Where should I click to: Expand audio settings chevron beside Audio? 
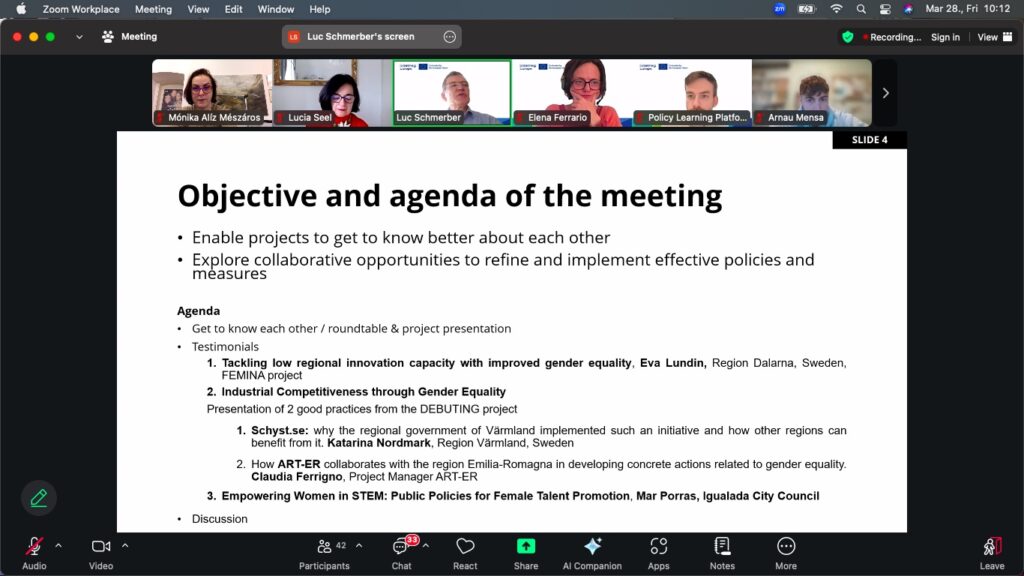pos(58,546)
